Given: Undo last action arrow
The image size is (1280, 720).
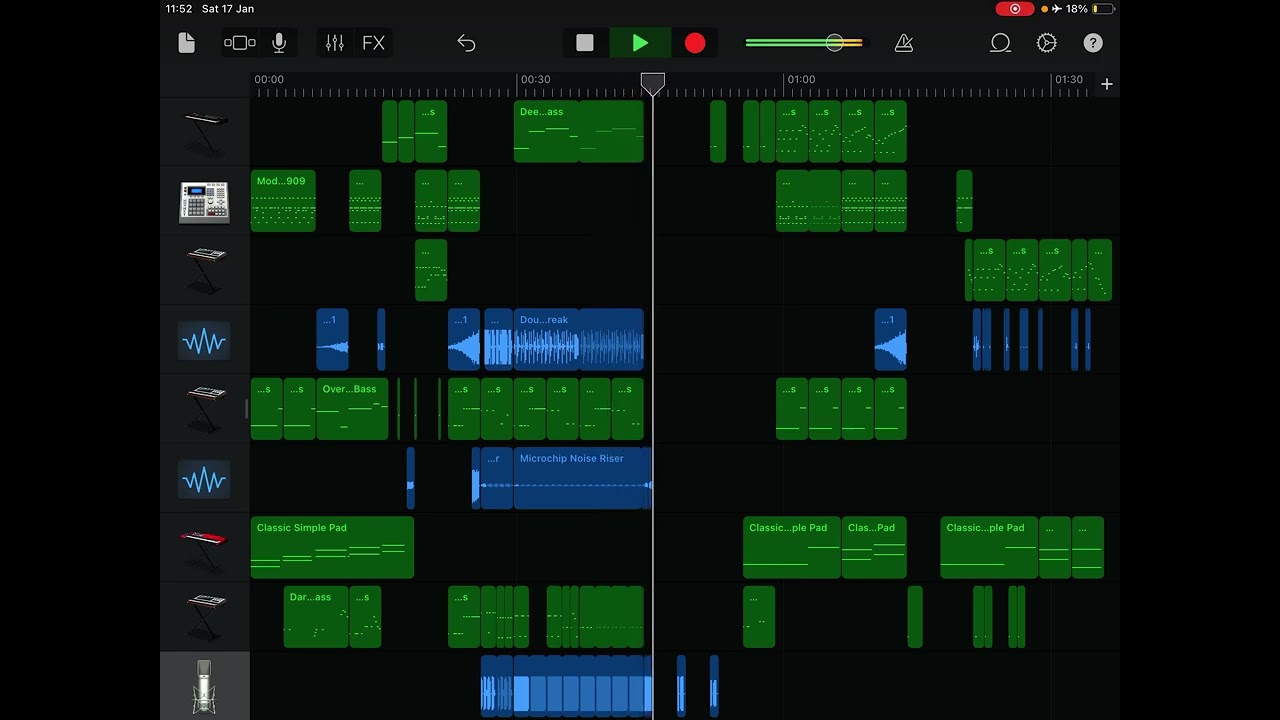Looking at the screenshot, I should [x=466, y=43].
